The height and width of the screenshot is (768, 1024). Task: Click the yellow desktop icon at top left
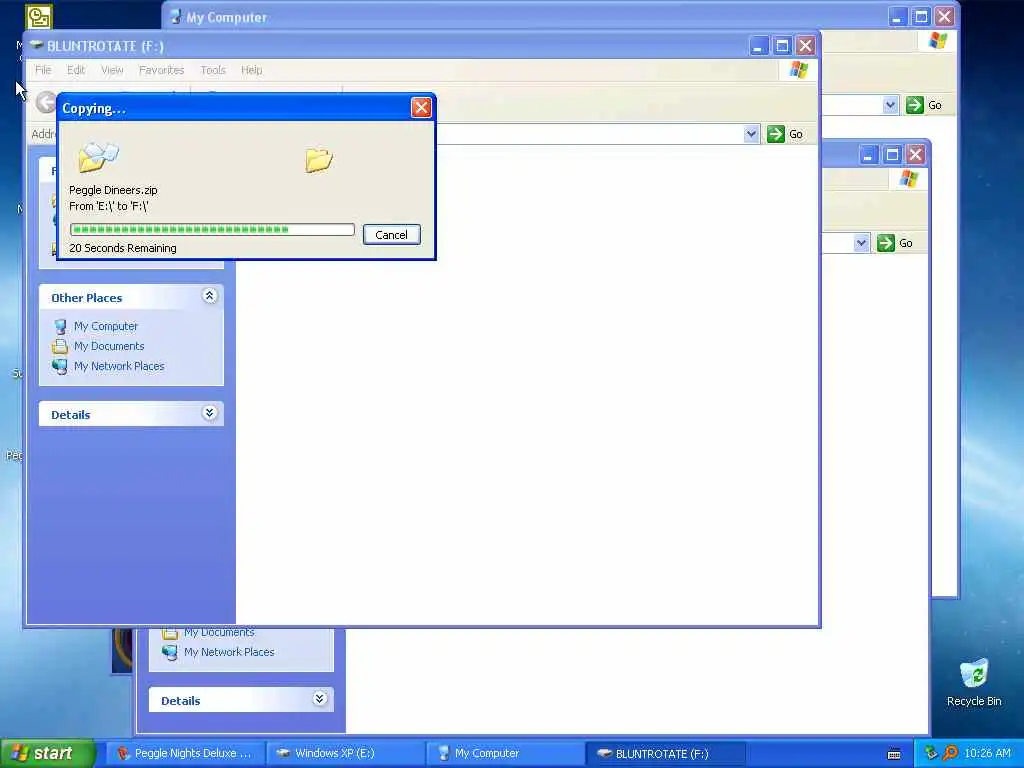click(39, 16)
